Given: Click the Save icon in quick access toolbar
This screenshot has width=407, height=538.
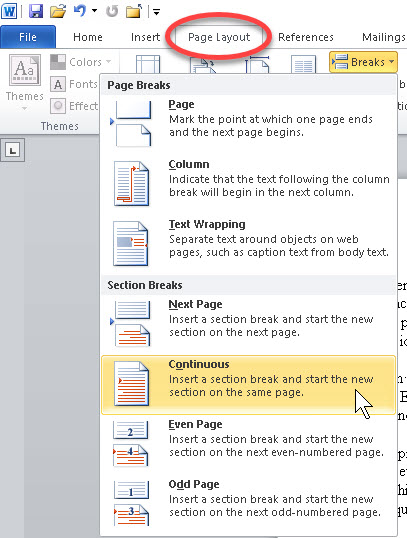Looking at the screenshot, I should click(x=35, y=11).
